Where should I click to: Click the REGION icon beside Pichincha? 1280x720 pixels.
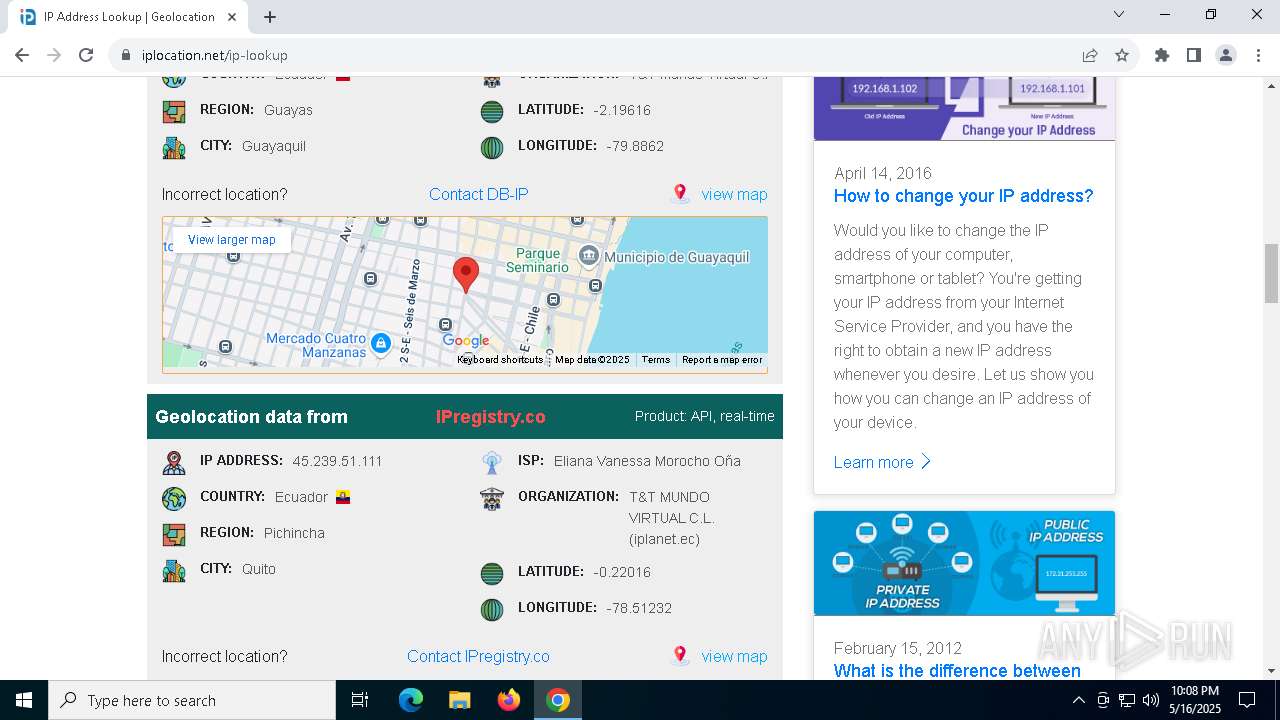pos(174,534)
